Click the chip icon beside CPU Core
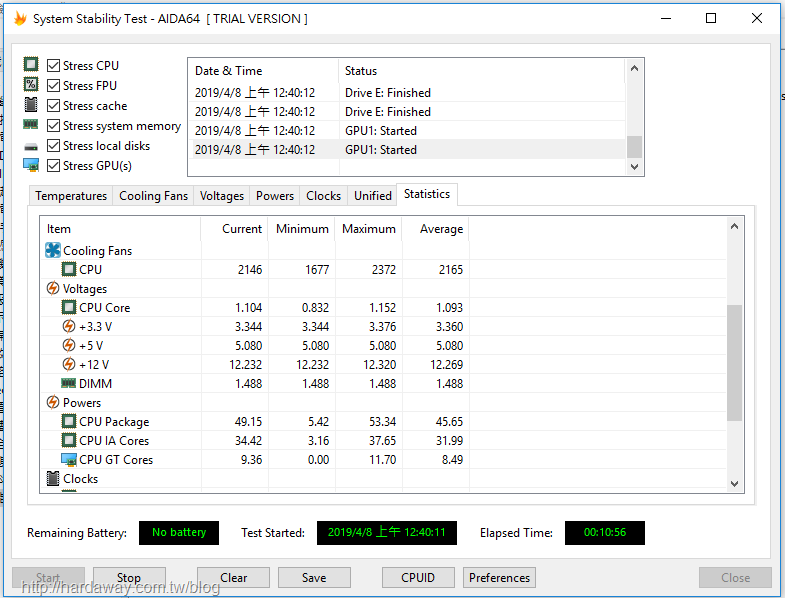 click(x=69, y=307)
